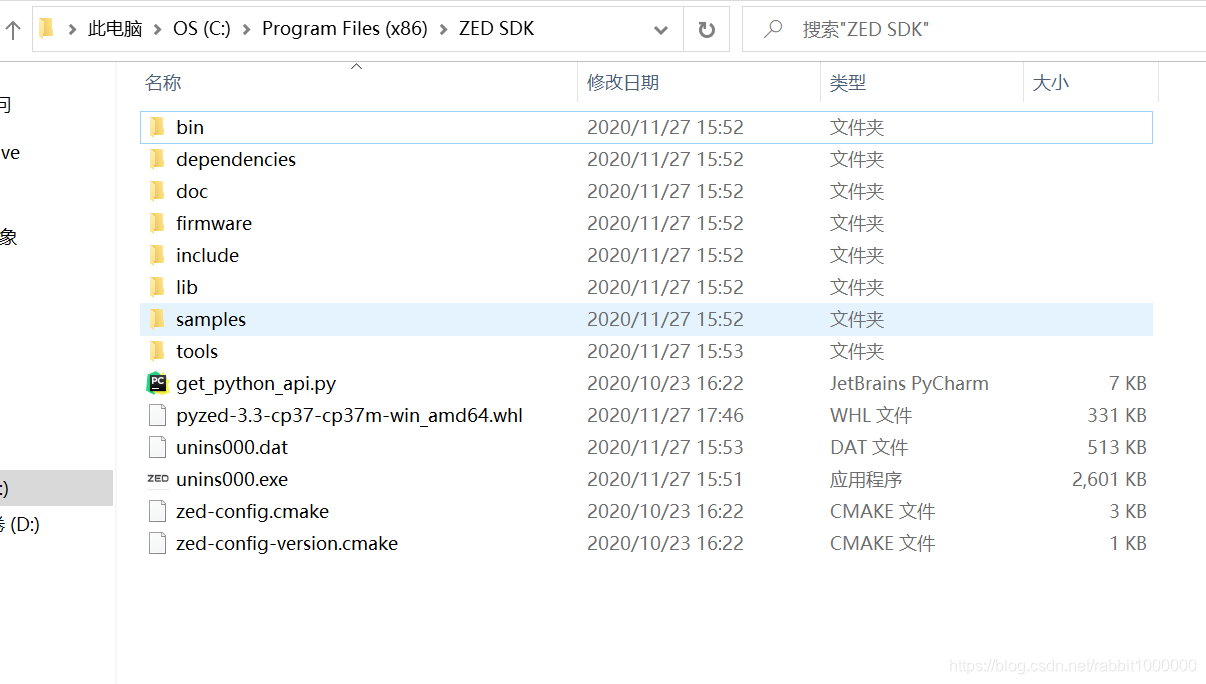Open the doc folder icon
This screenshot has height=684, width=1206.
(x=158, y=191)
